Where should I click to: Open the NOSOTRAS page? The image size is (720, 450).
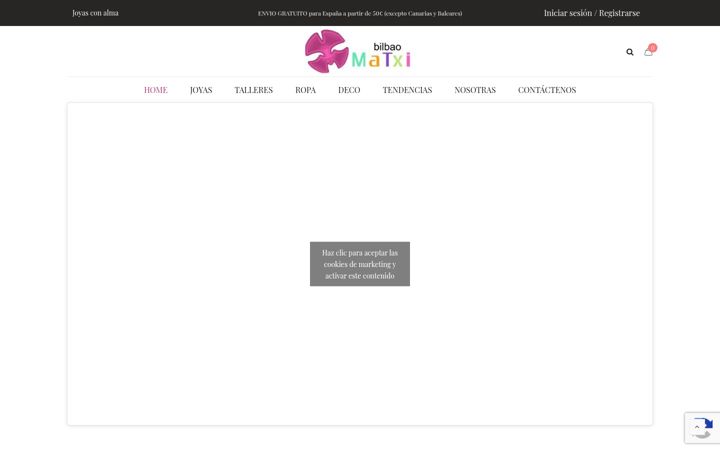[475, 90]
